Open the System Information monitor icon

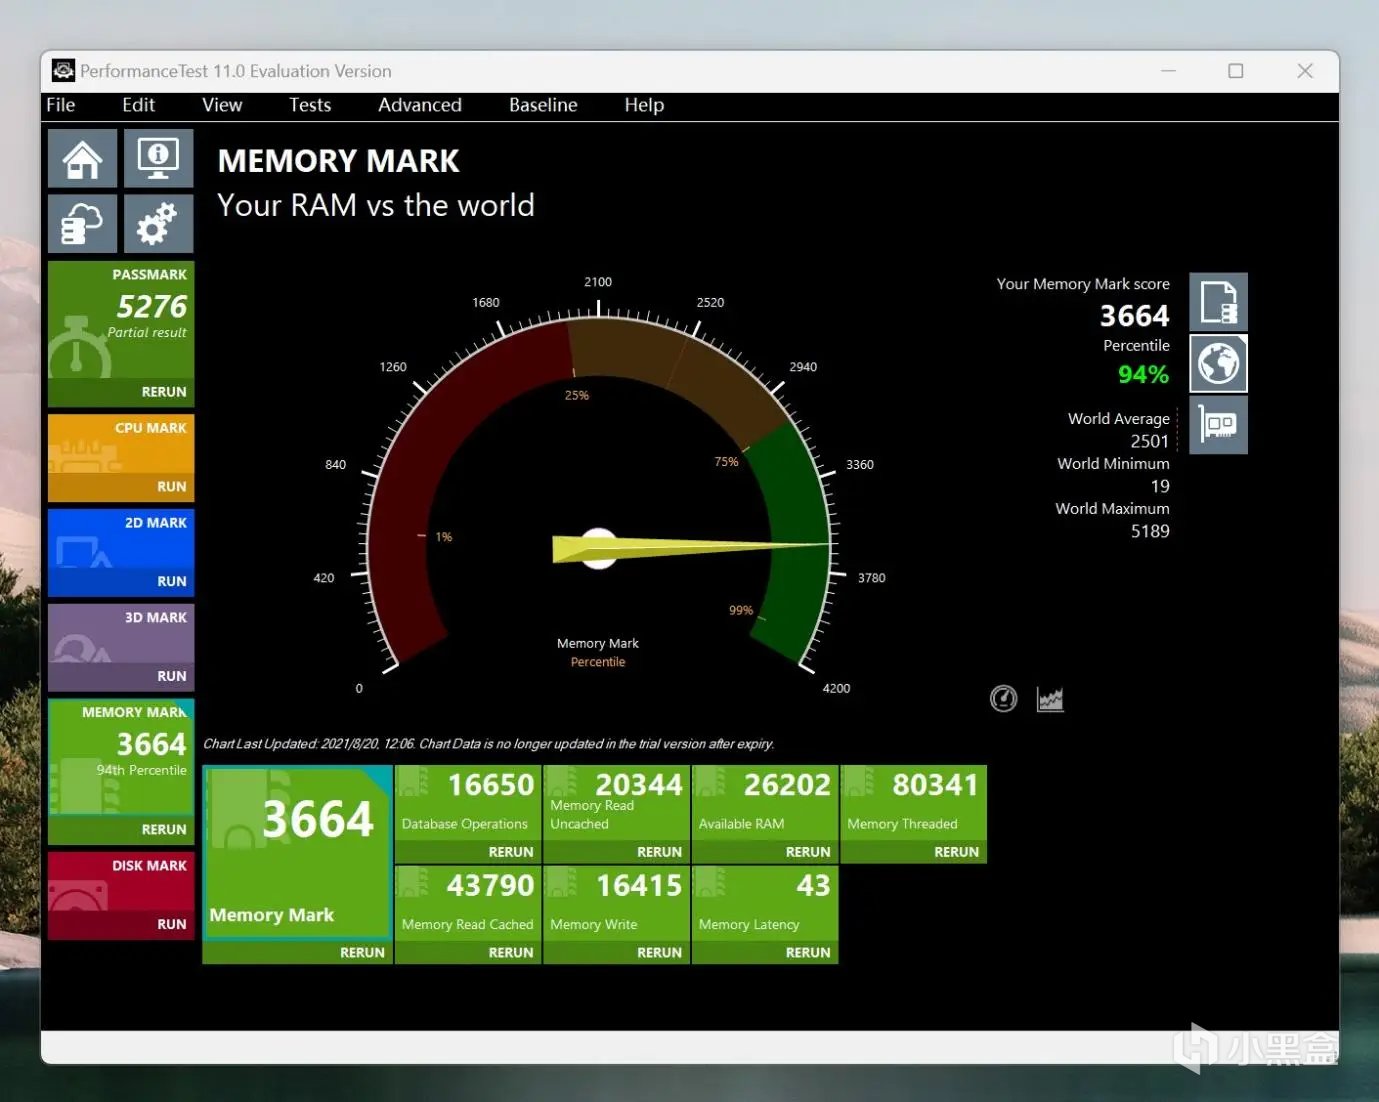coord(158,158)
